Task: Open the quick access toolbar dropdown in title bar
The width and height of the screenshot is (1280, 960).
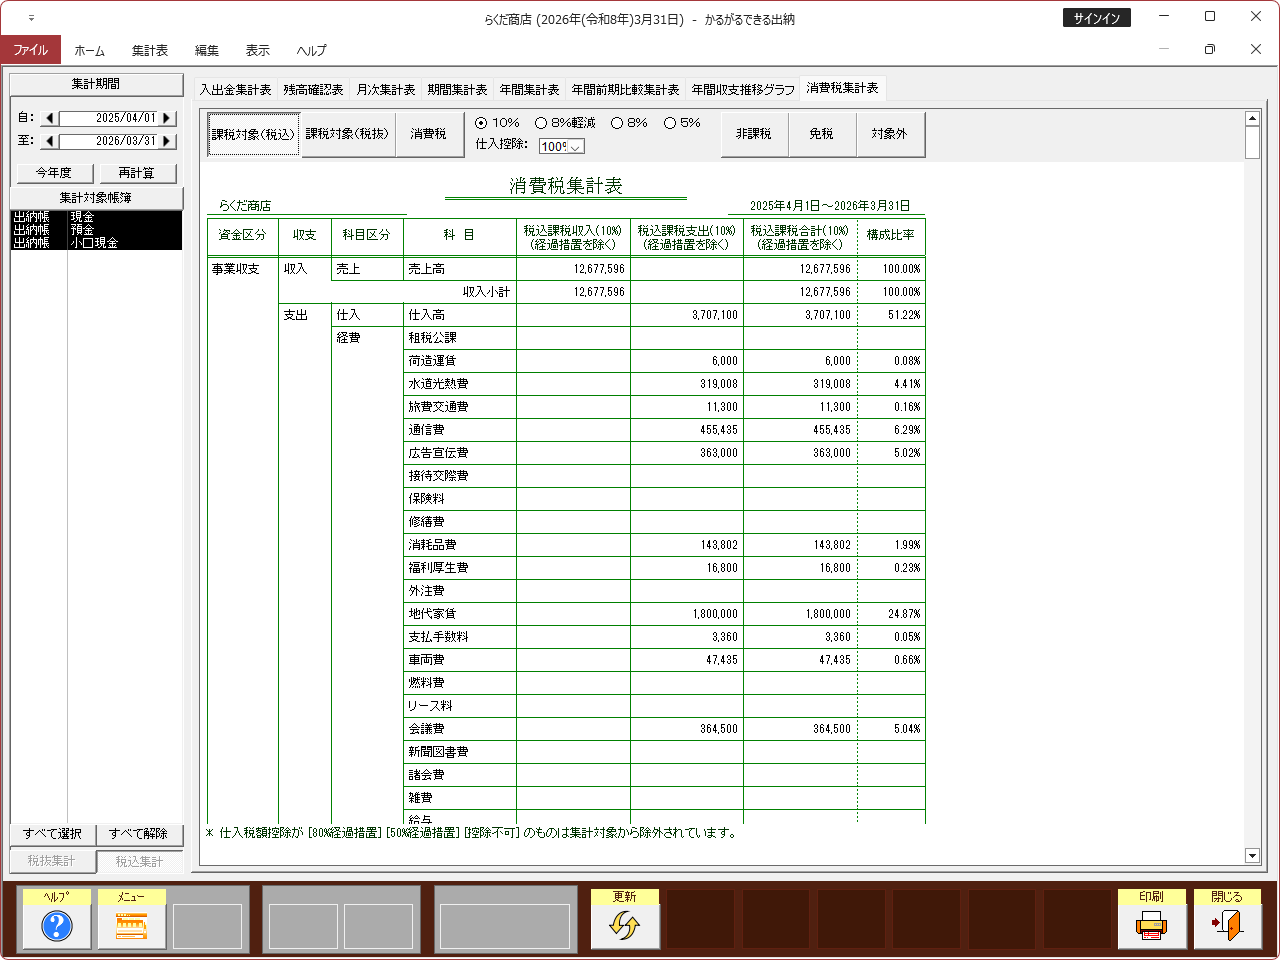Action: (31, 18)
